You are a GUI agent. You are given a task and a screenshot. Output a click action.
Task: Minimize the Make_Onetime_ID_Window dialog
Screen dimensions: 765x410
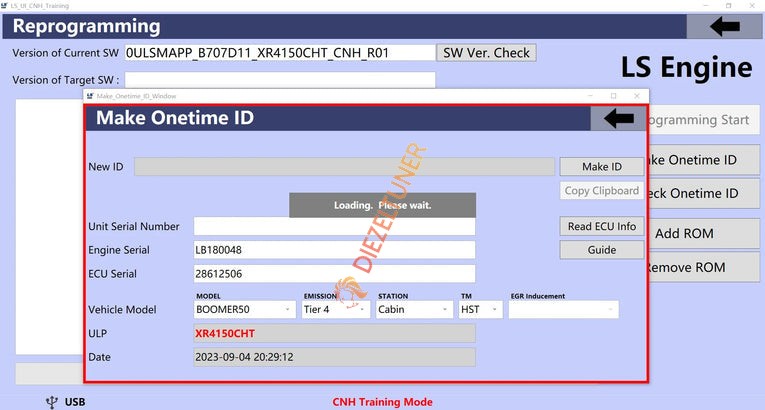590,96
